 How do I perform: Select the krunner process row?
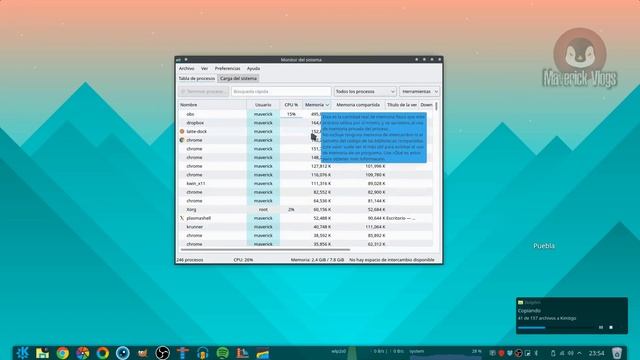point(305,227)
